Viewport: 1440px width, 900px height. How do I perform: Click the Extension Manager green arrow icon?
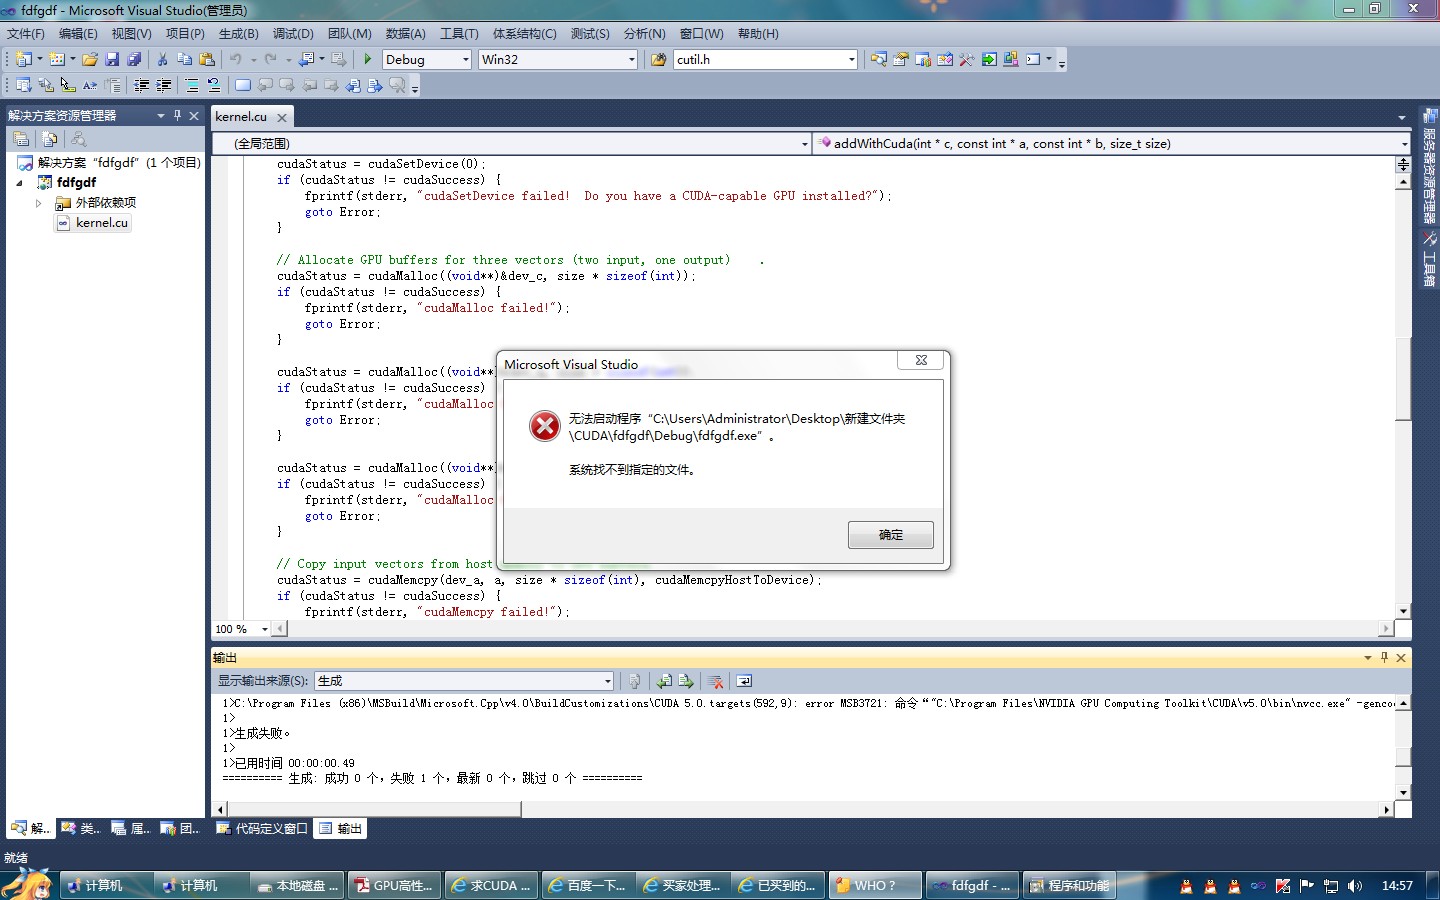click(x=989, y=60)
